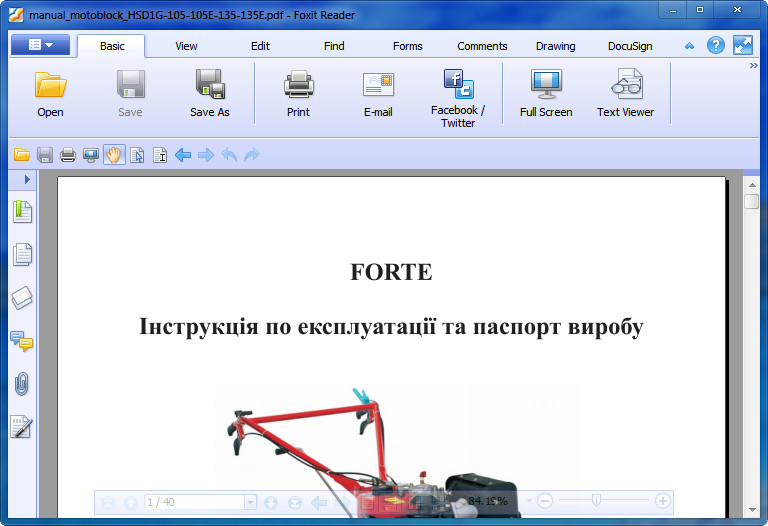Activate the Select Text cursor tool
Screen dimensions: 768x526
click(160, 155)
